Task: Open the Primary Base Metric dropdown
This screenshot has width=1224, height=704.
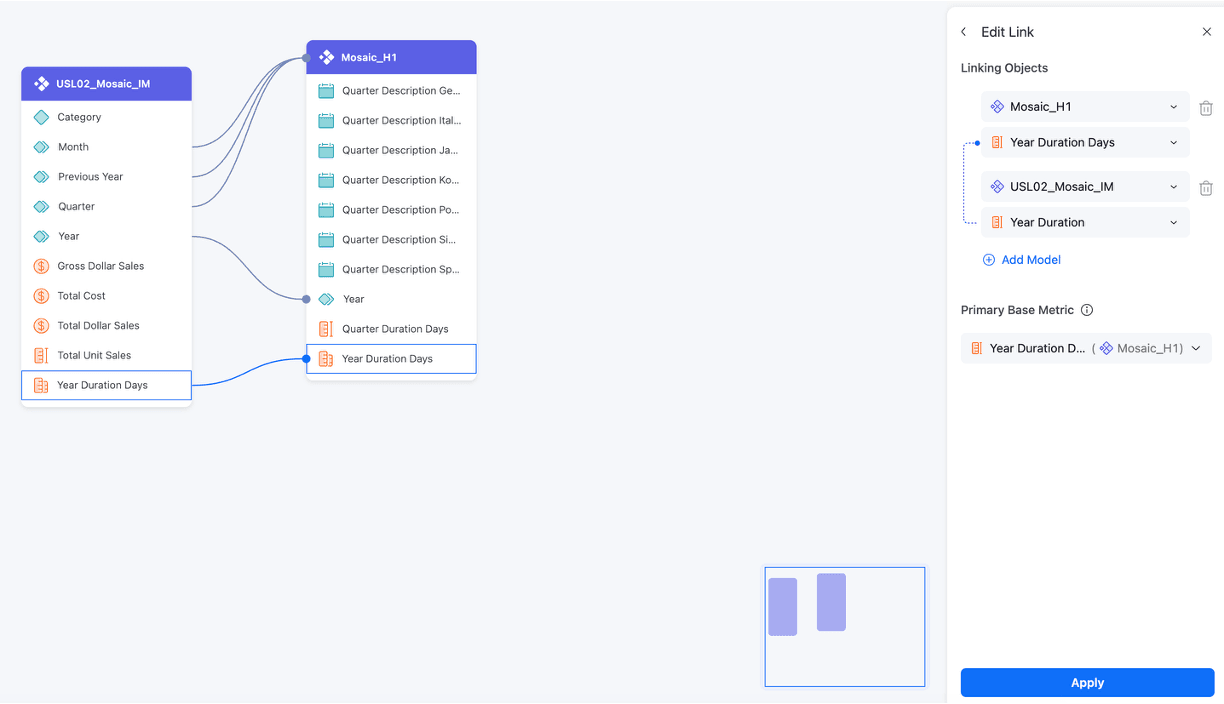Action: click(1086, 348)
